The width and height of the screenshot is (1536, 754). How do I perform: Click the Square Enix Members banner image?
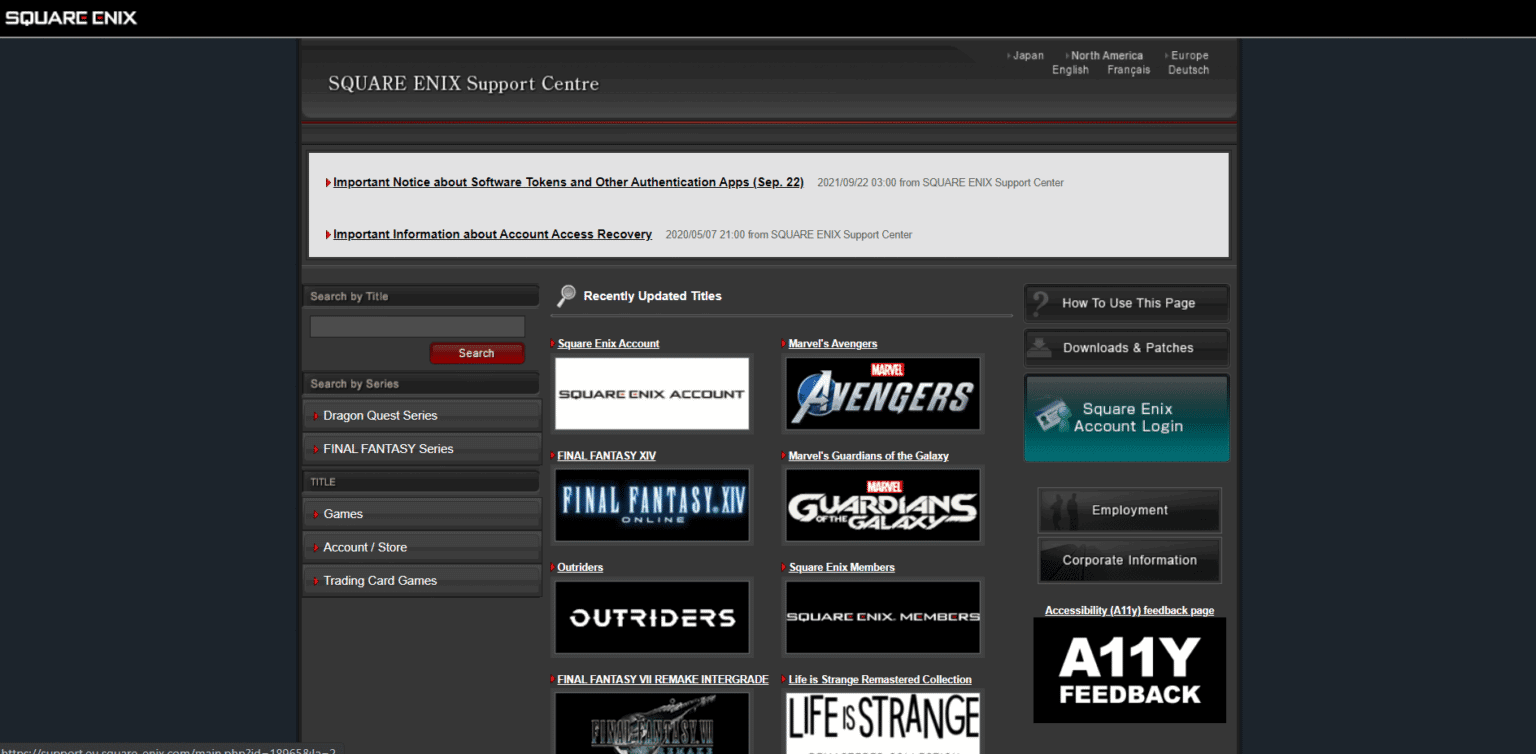tap(883, 617)
